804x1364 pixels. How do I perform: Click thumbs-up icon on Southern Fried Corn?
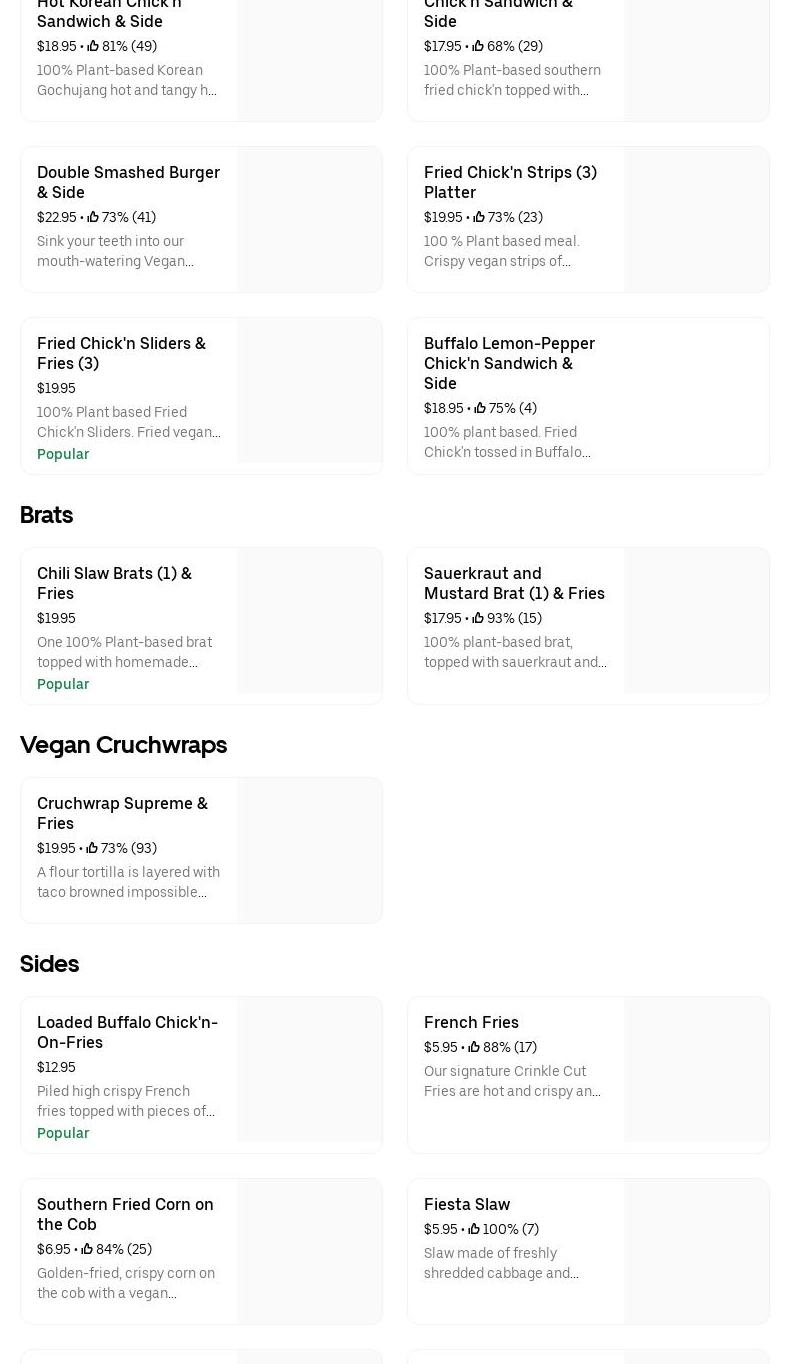[x=87, y=1249]
